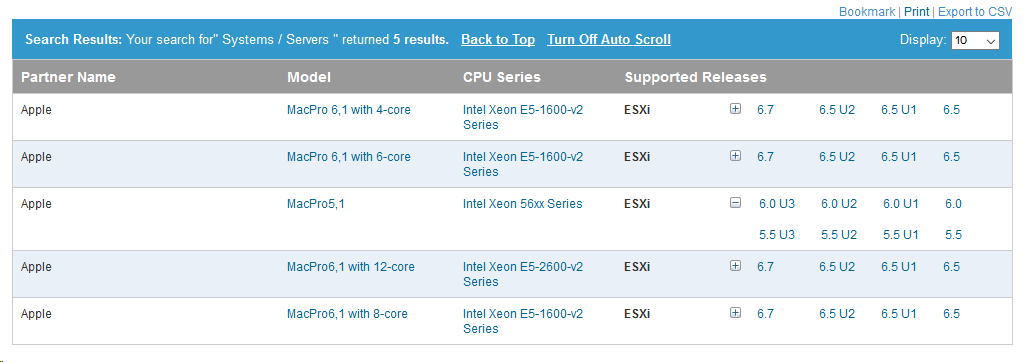This screenshot has height=362, width=1025.
Task: Open the Display count dropdown
Action: click(975, 40)
